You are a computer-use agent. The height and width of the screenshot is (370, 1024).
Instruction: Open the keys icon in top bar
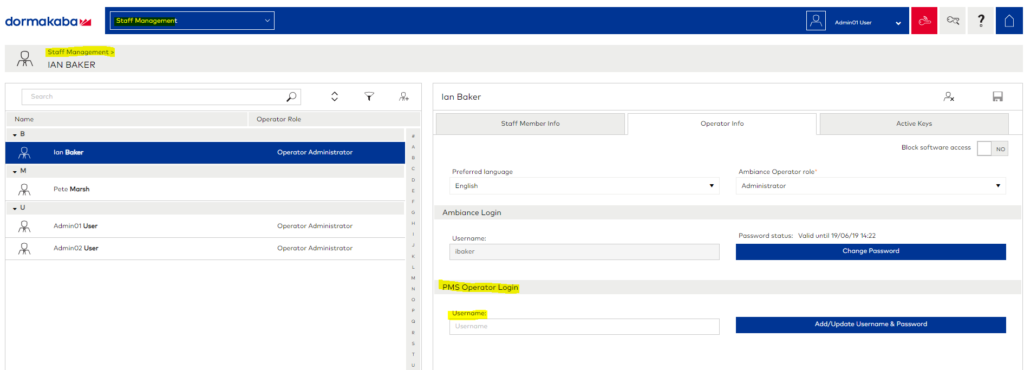[953, 21]
